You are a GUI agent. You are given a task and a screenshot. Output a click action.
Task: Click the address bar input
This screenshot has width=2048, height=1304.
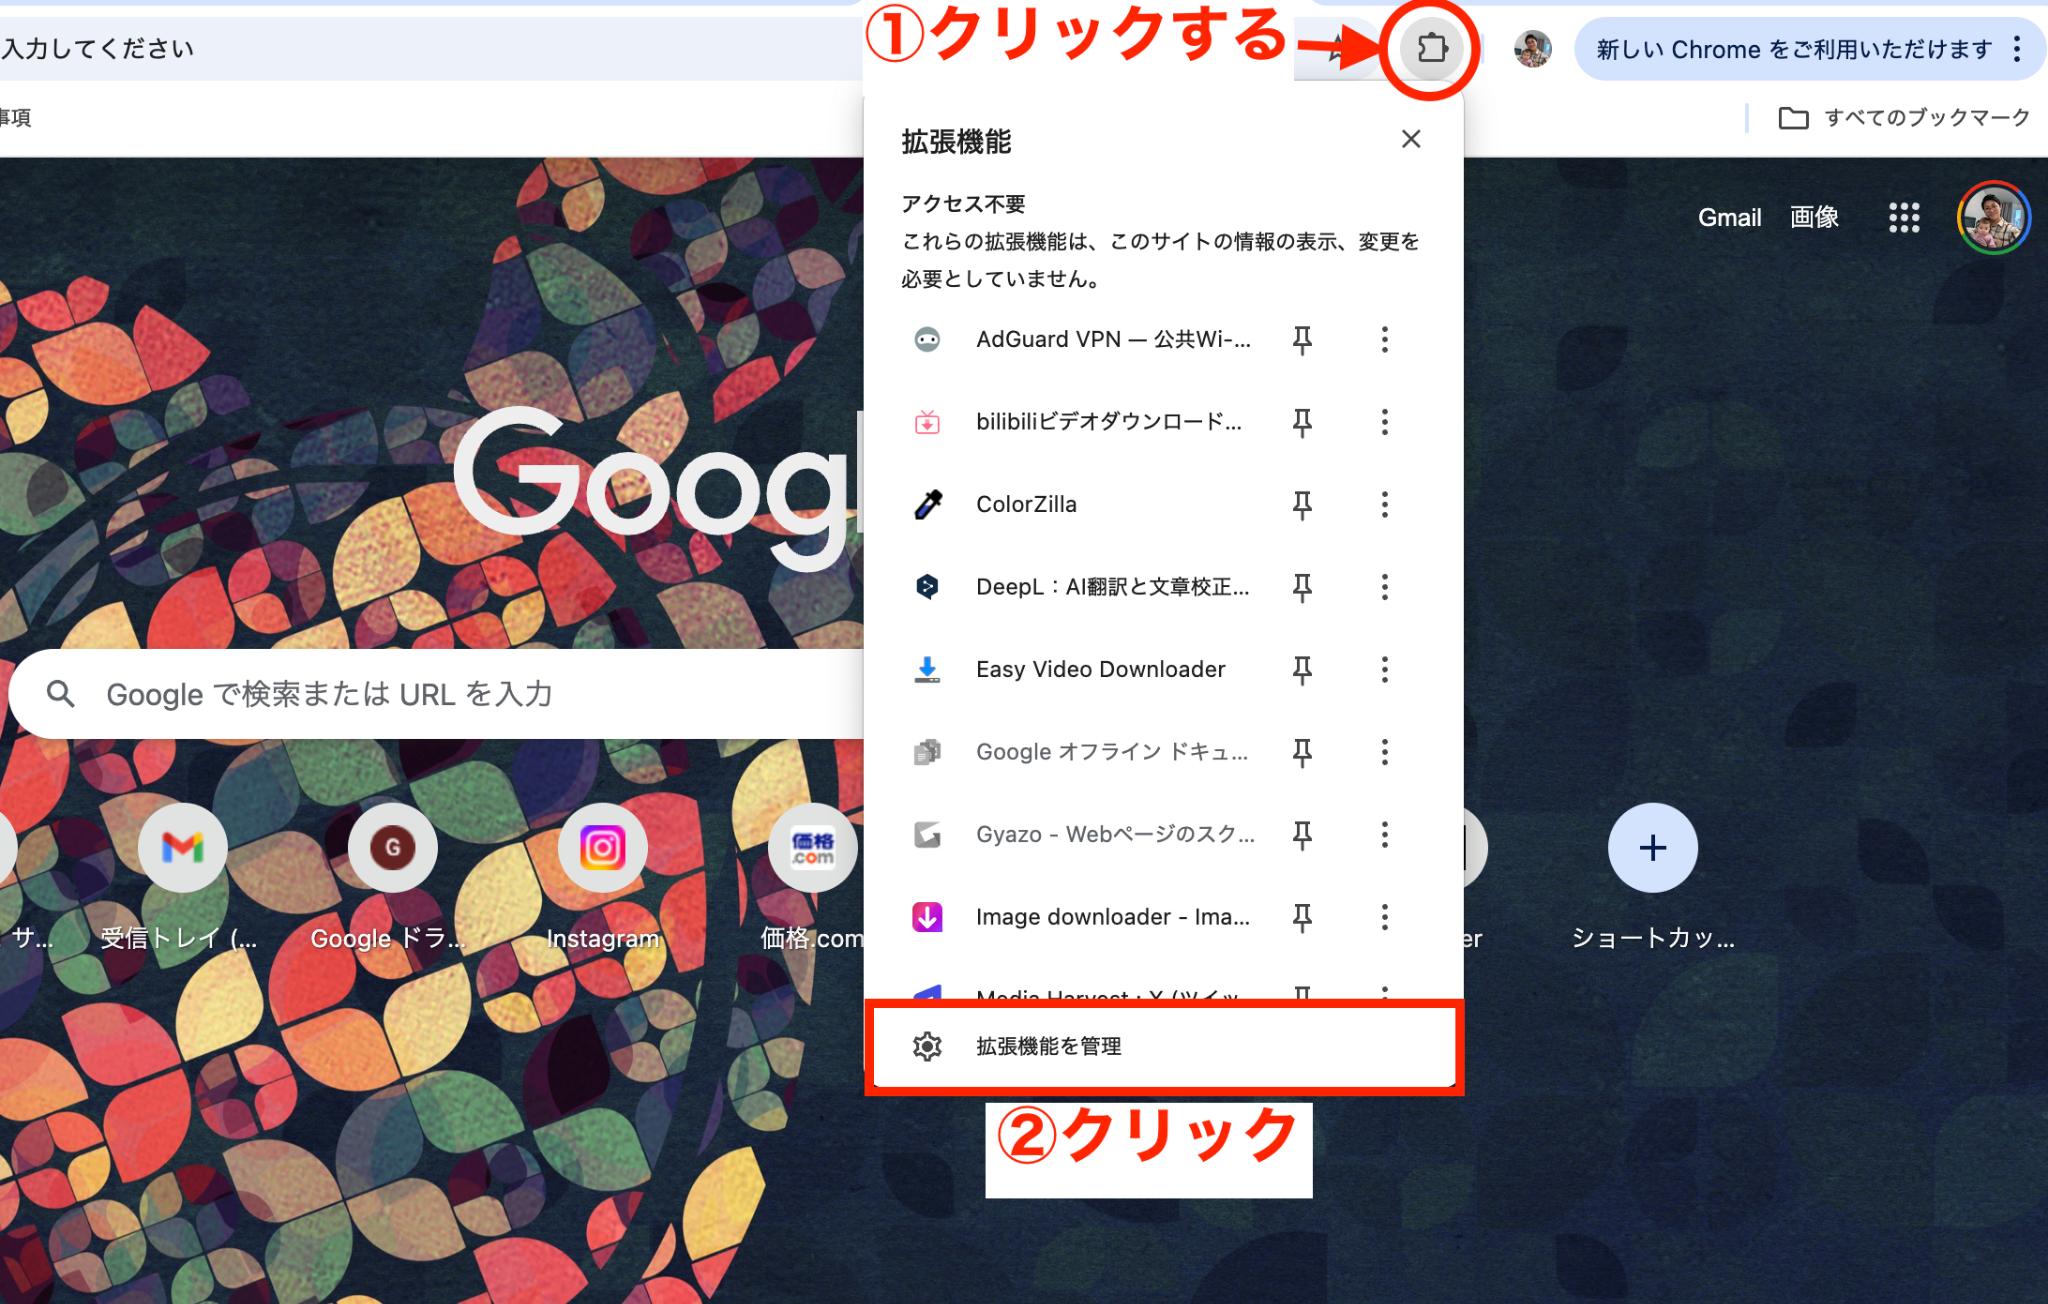tap(430, 49)
